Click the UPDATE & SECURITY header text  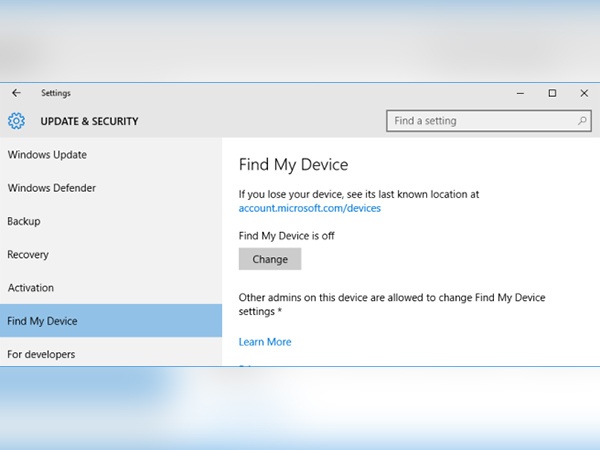point(89,121)
